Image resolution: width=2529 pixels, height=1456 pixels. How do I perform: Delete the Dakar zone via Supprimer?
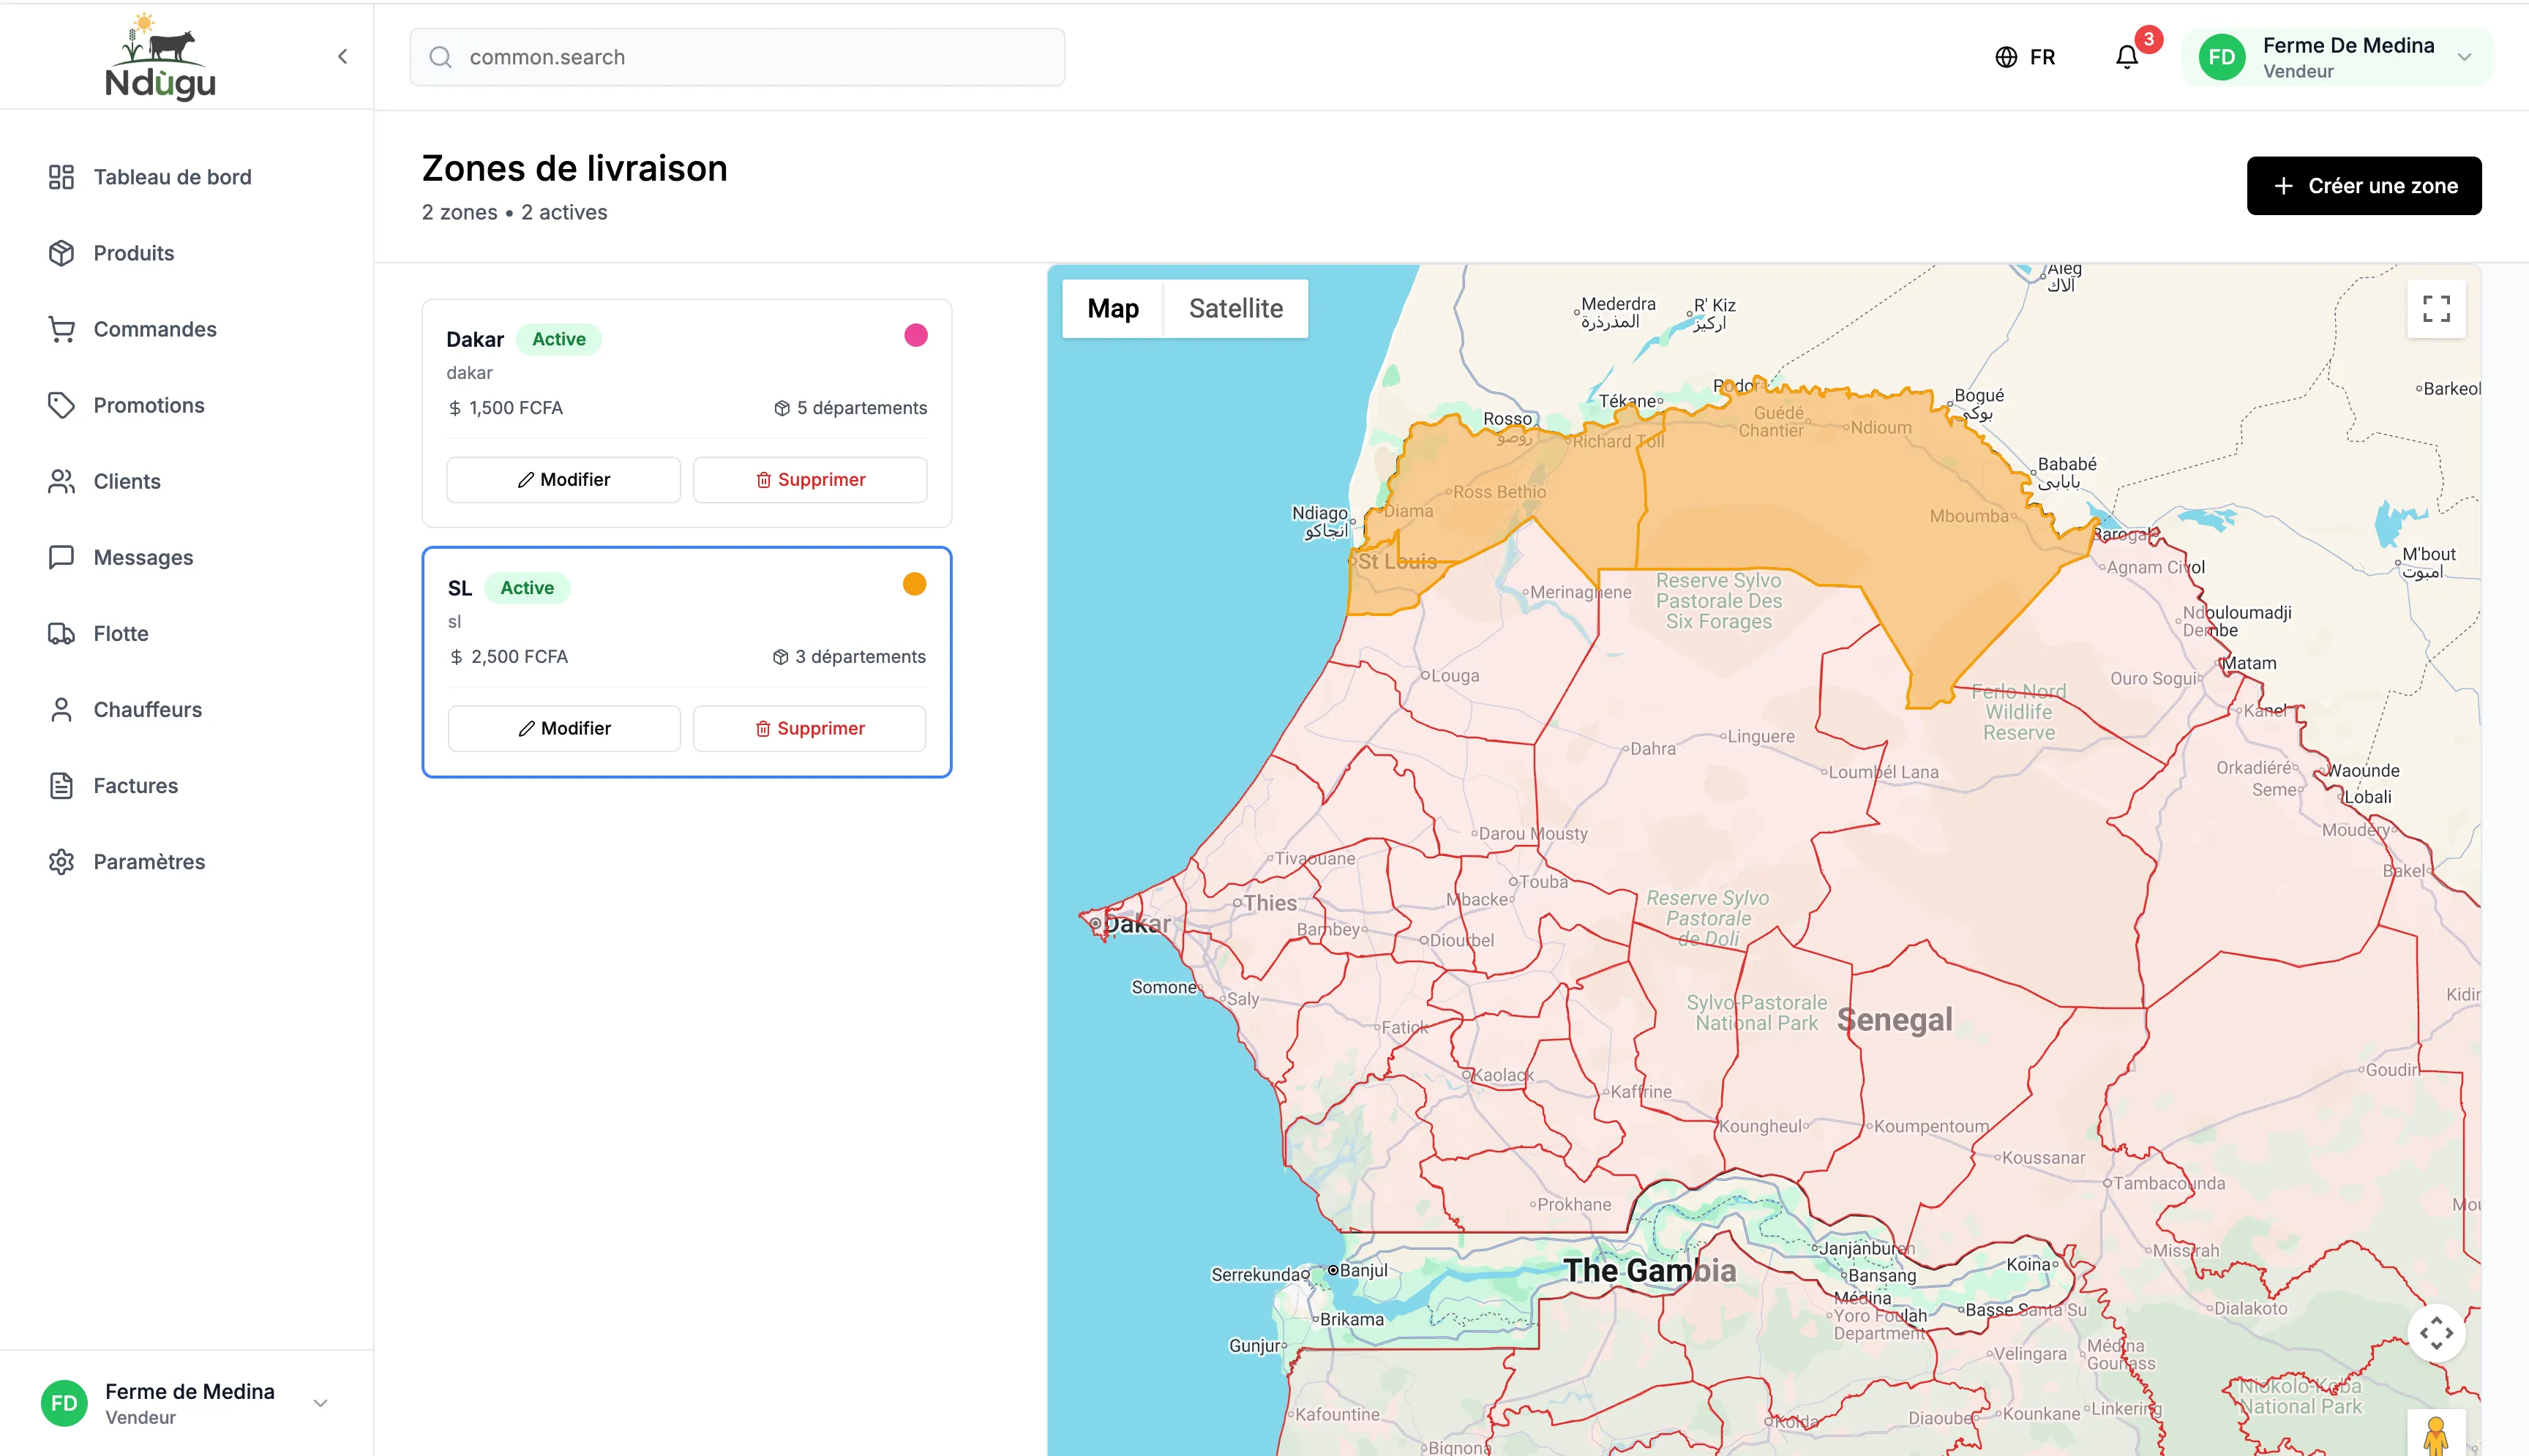809,480
